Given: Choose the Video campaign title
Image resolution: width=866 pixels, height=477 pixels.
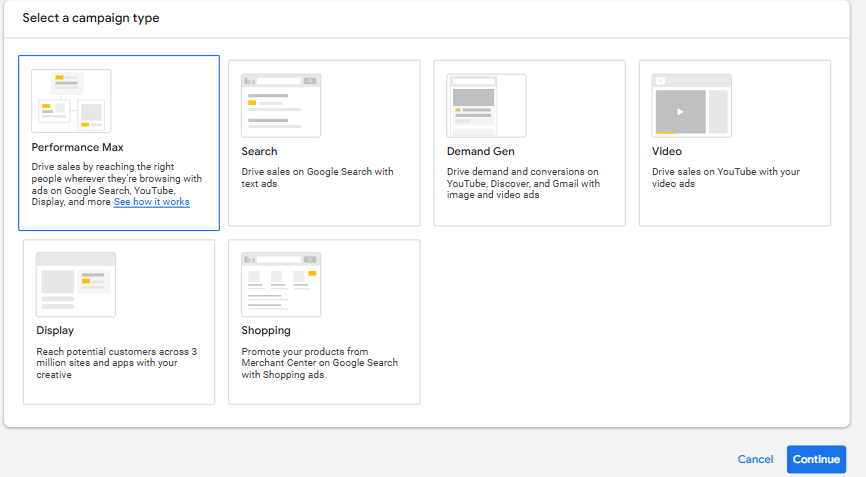Looking at the screenshot, I should [667, 151].
